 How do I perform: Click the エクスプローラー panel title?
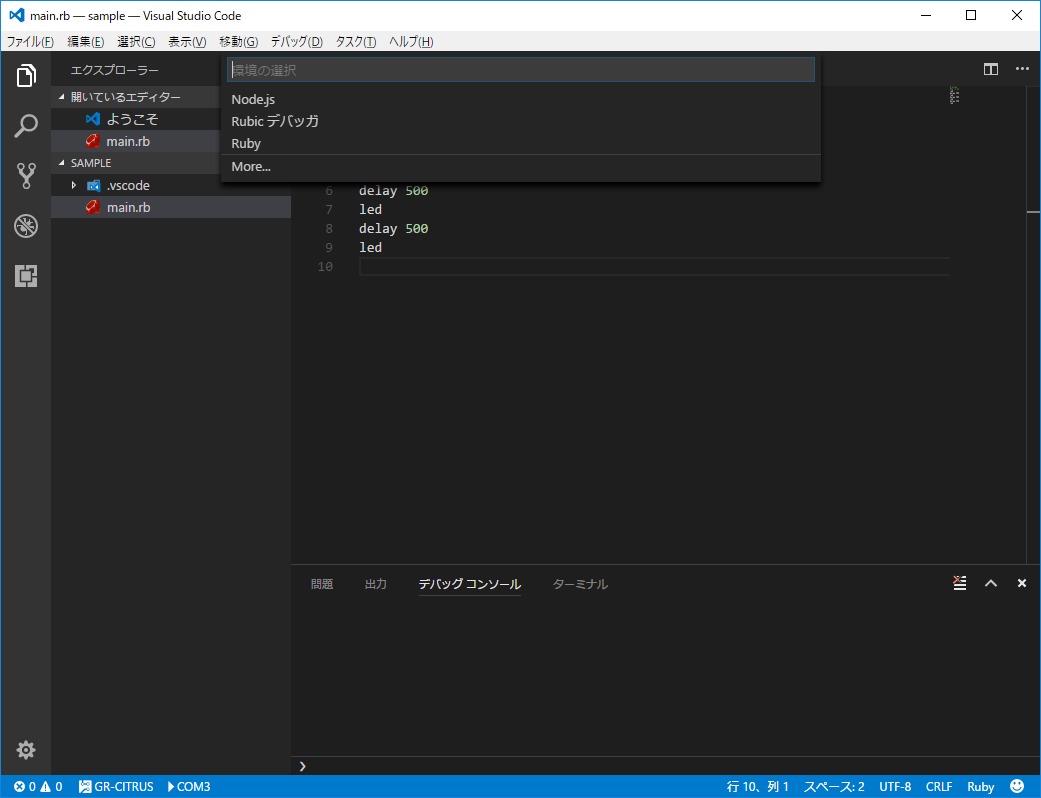114,70
